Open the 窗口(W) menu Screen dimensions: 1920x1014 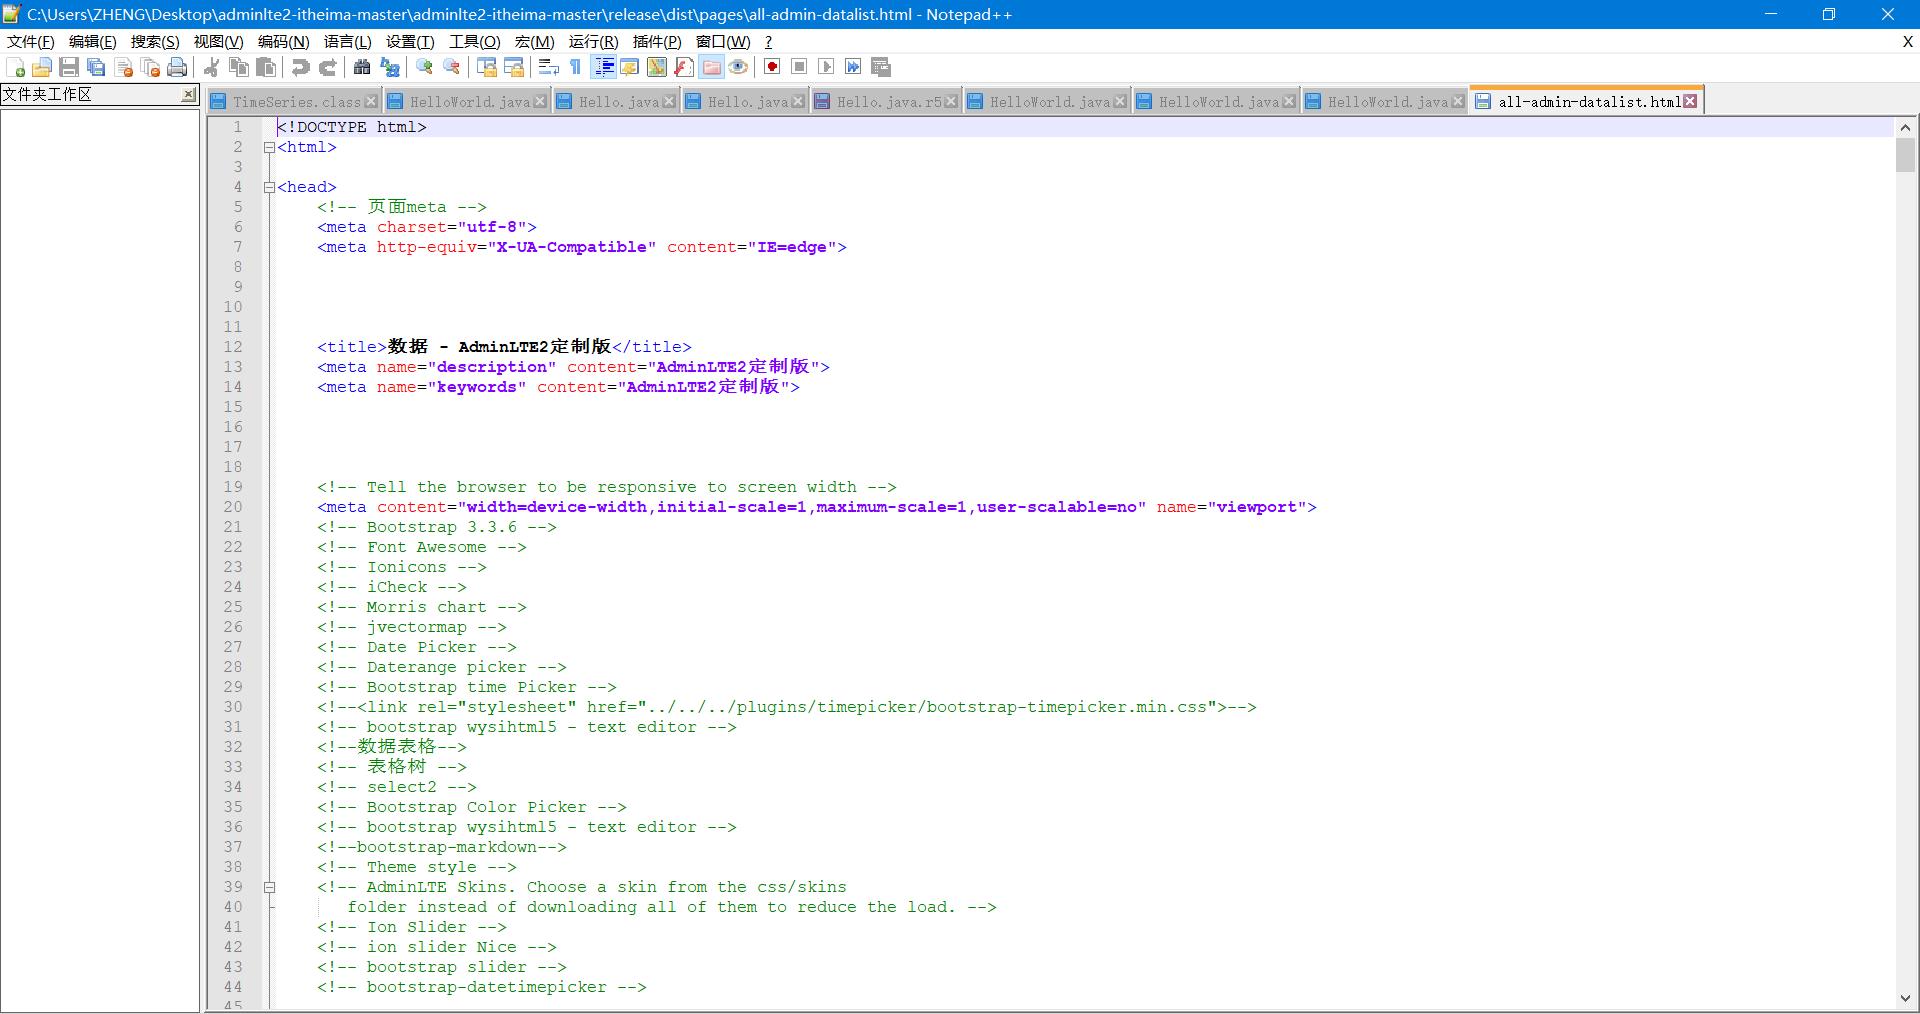722,42
